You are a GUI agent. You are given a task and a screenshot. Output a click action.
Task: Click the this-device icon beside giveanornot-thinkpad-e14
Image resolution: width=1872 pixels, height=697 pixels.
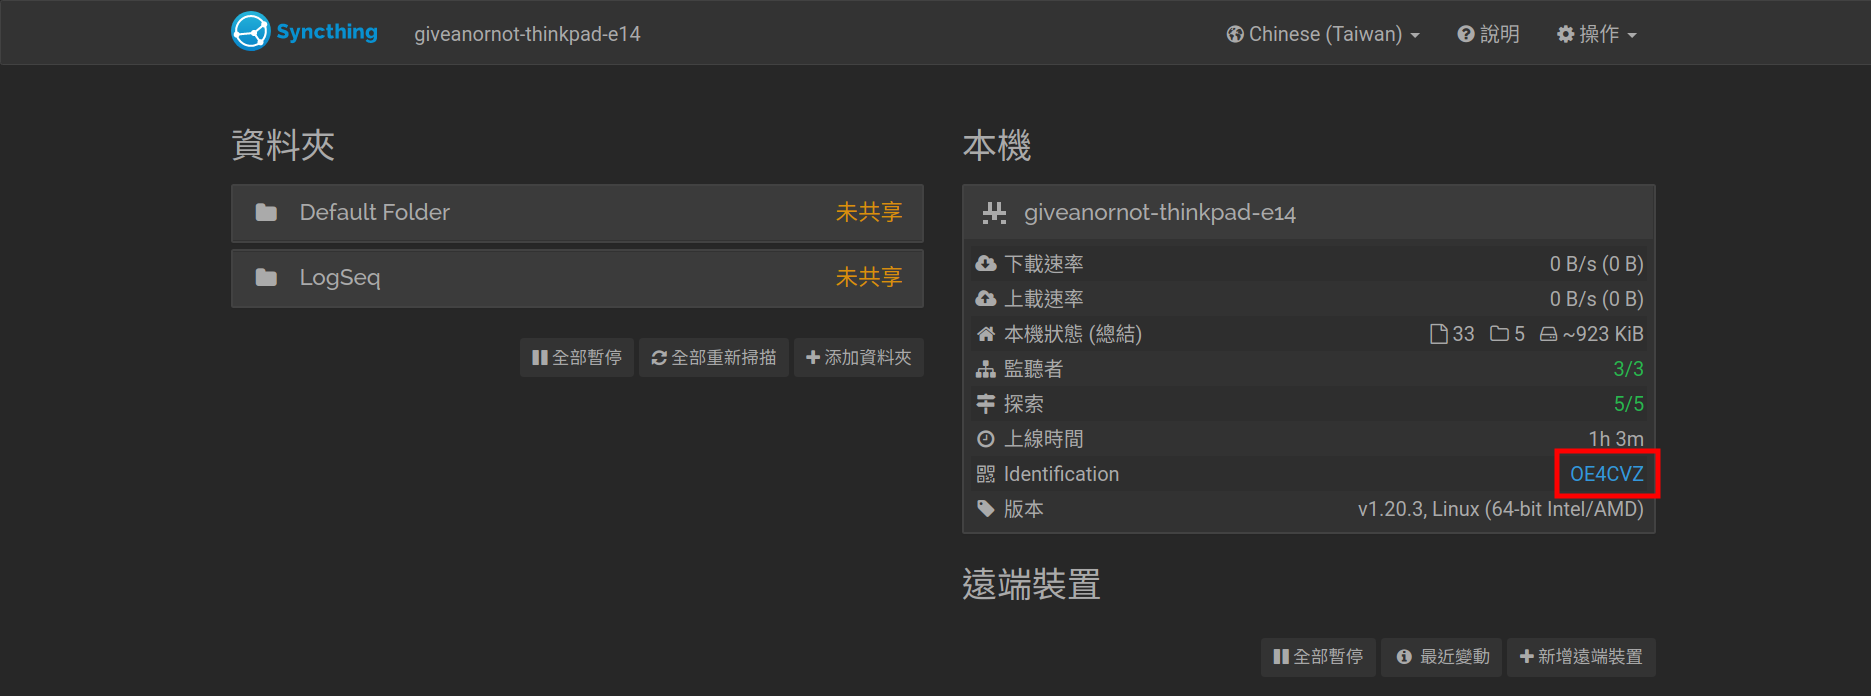click(x=994, y=213)
